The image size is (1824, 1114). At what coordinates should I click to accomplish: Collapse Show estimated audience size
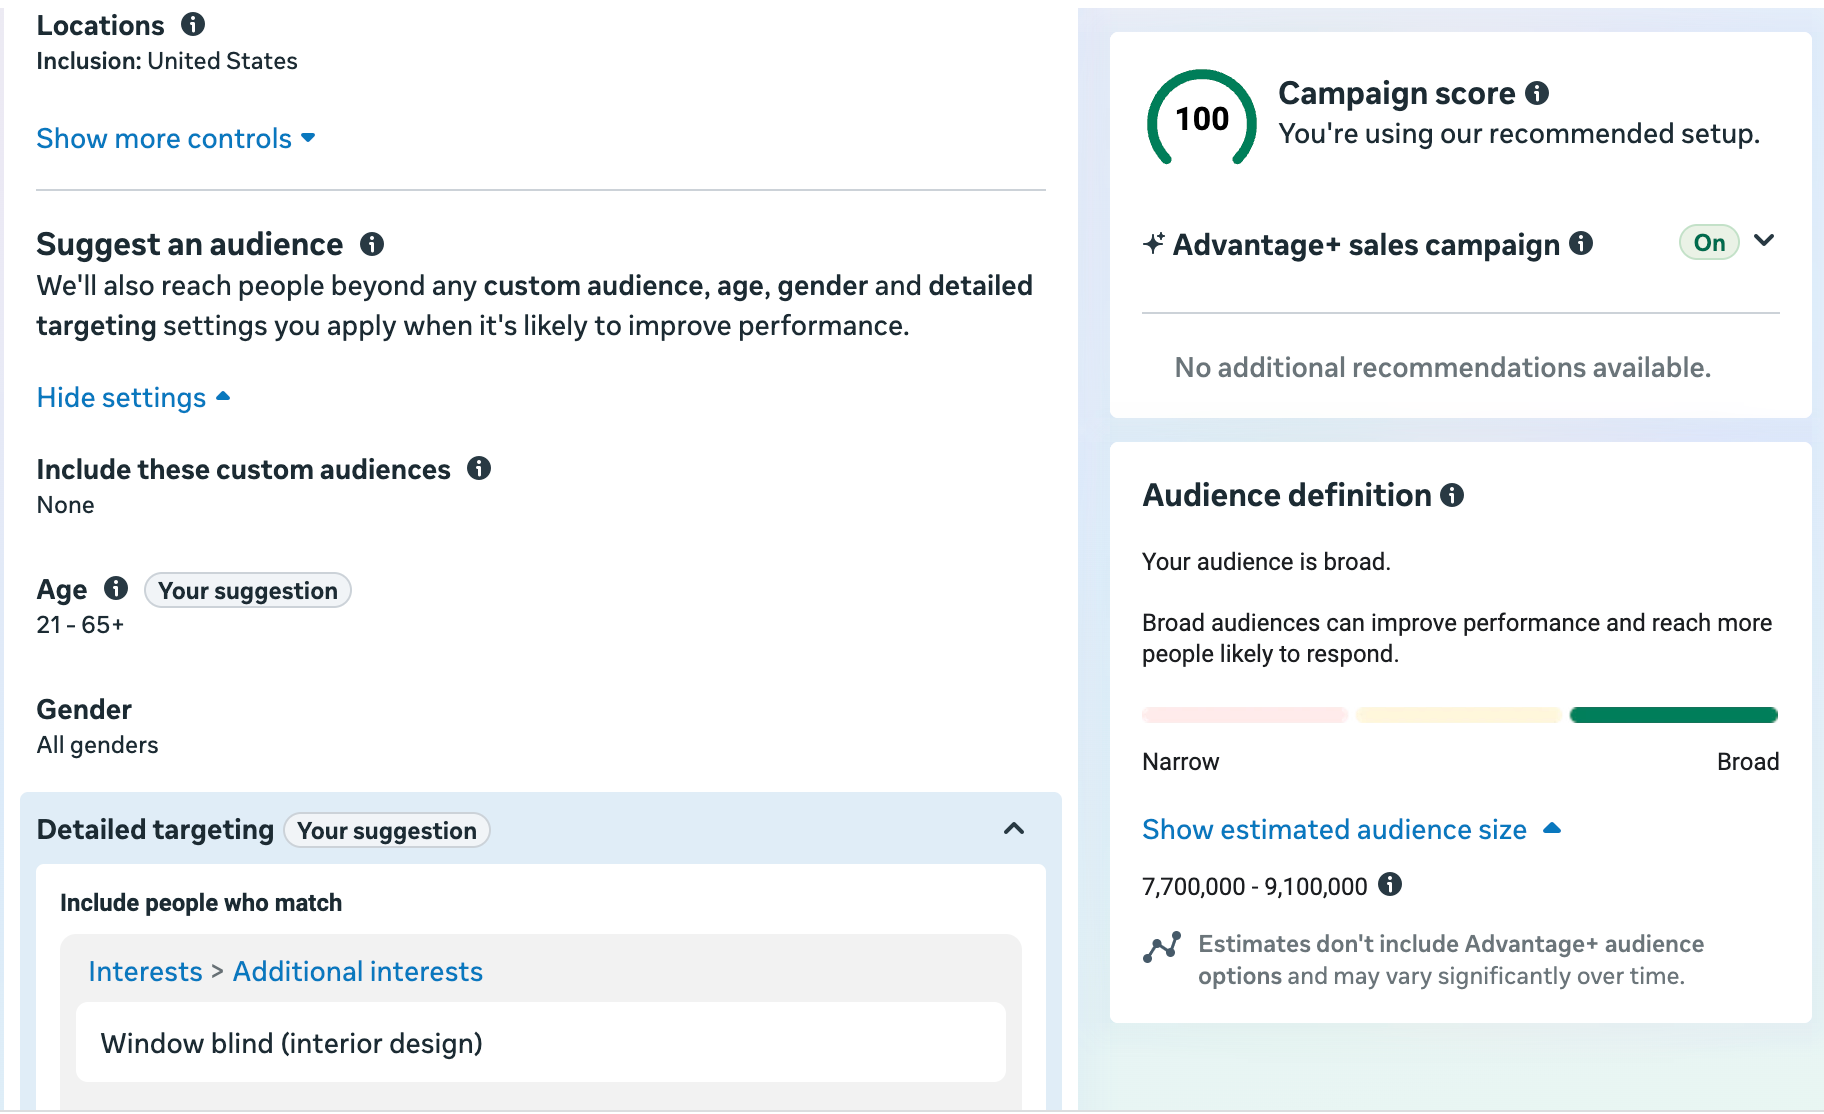[x=1350, y=829]
